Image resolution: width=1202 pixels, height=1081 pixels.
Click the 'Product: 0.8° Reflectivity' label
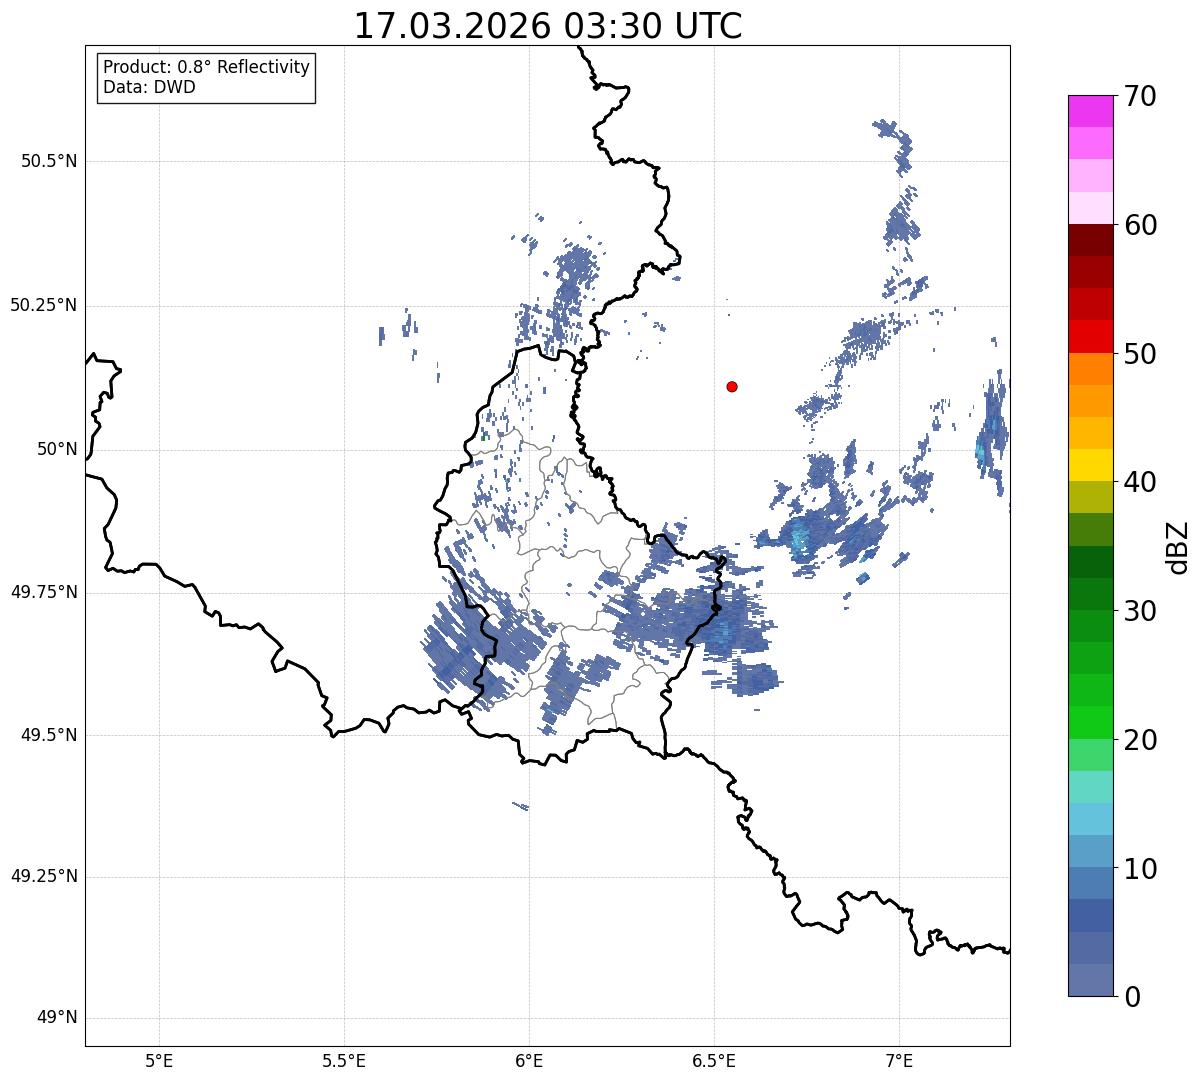[207, 67]
